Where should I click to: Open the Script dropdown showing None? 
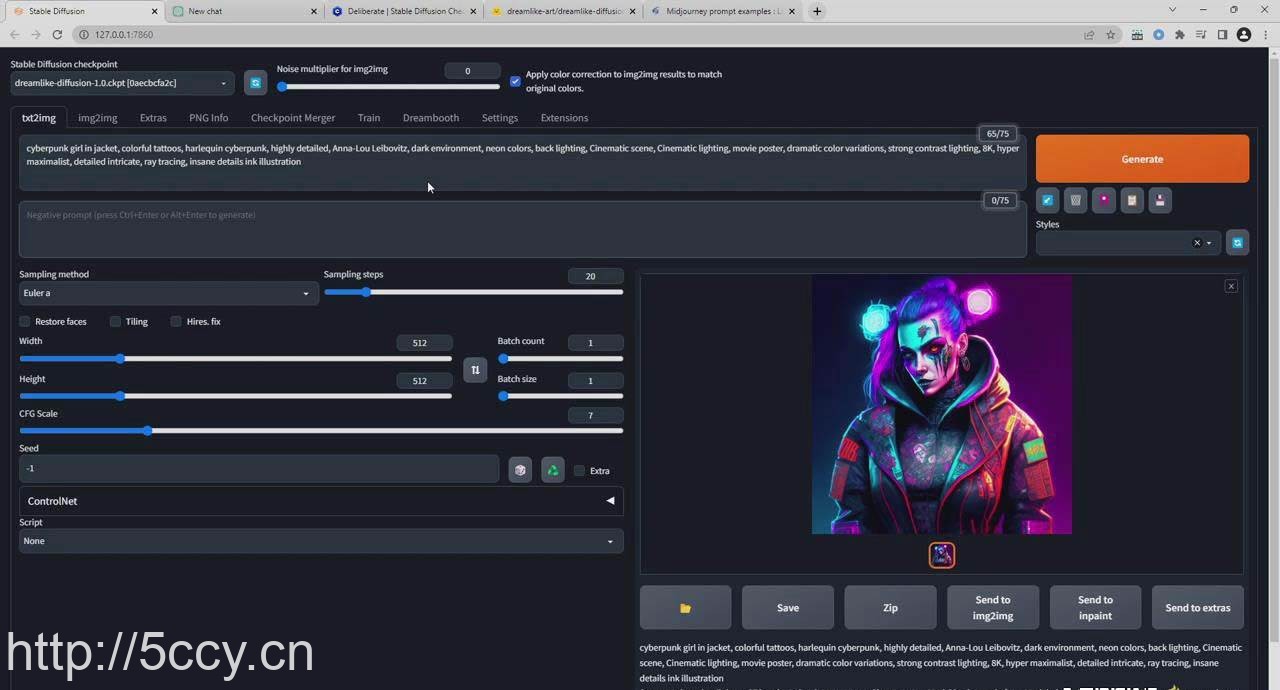coord(320,541)
